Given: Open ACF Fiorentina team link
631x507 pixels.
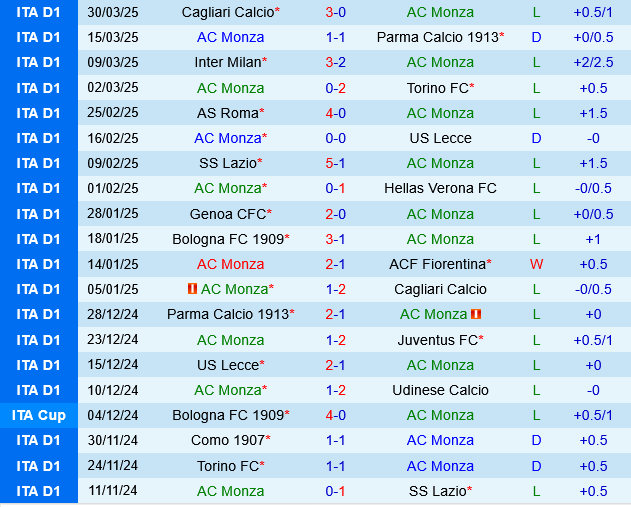Looking at the screenshot, I should (x=437, y=264).
